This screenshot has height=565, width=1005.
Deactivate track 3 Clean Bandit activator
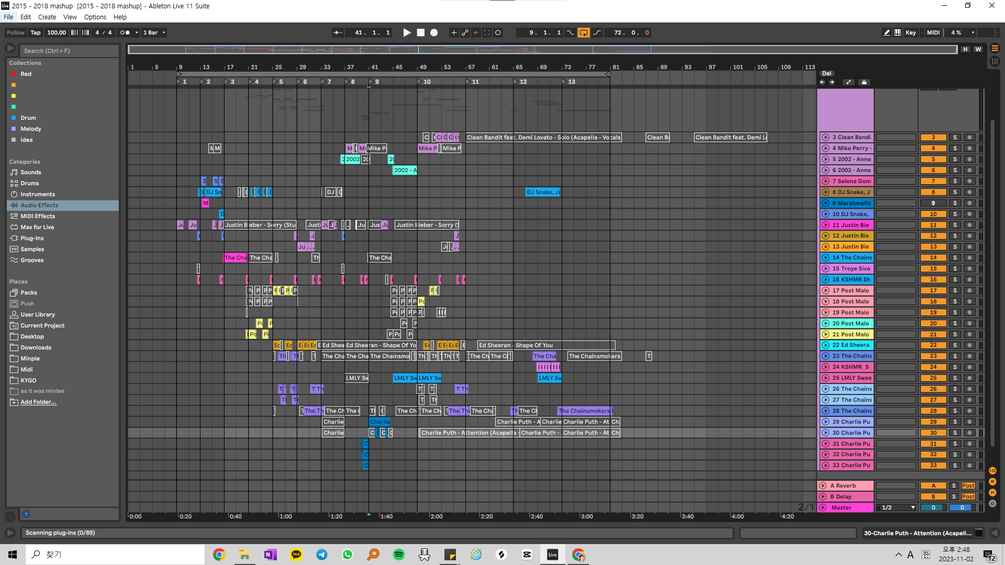[x=933, y=137]
